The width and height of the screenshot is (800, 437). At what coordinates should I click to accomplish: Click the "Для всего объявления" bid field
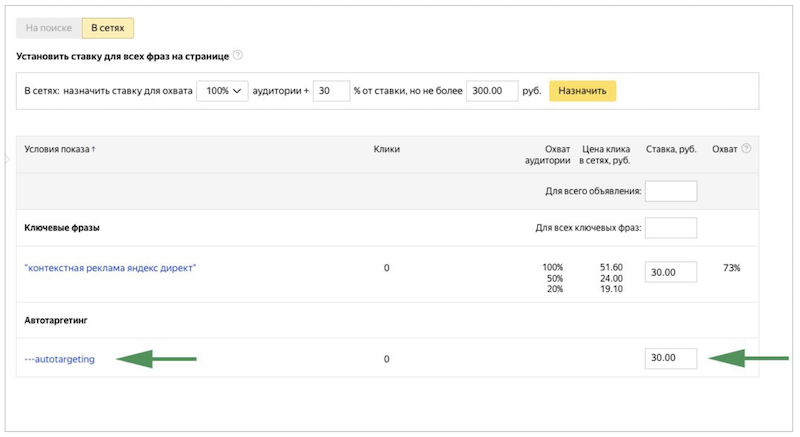[671, 191]
